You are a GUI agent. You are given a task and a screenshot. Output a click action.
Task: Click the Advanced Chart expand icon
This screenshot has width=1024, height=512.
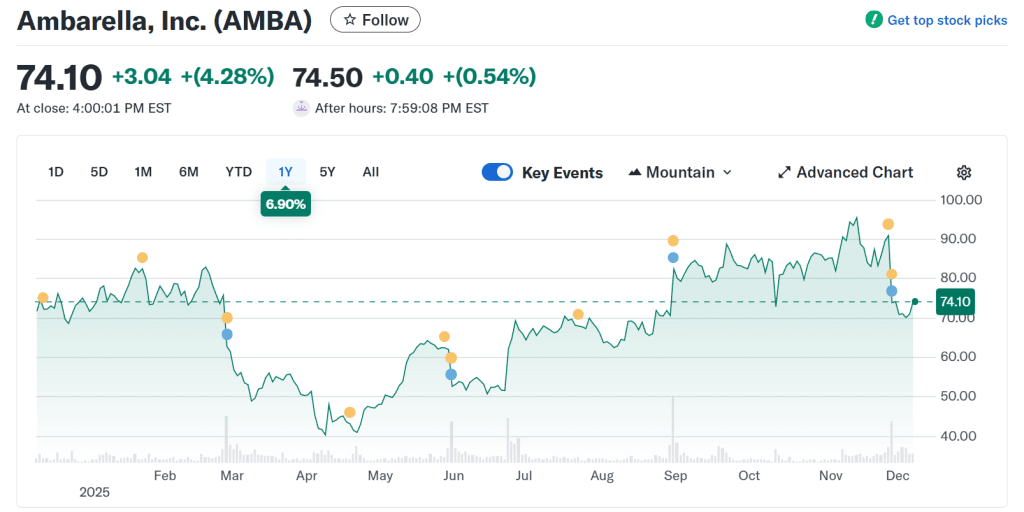coord(785,172)
